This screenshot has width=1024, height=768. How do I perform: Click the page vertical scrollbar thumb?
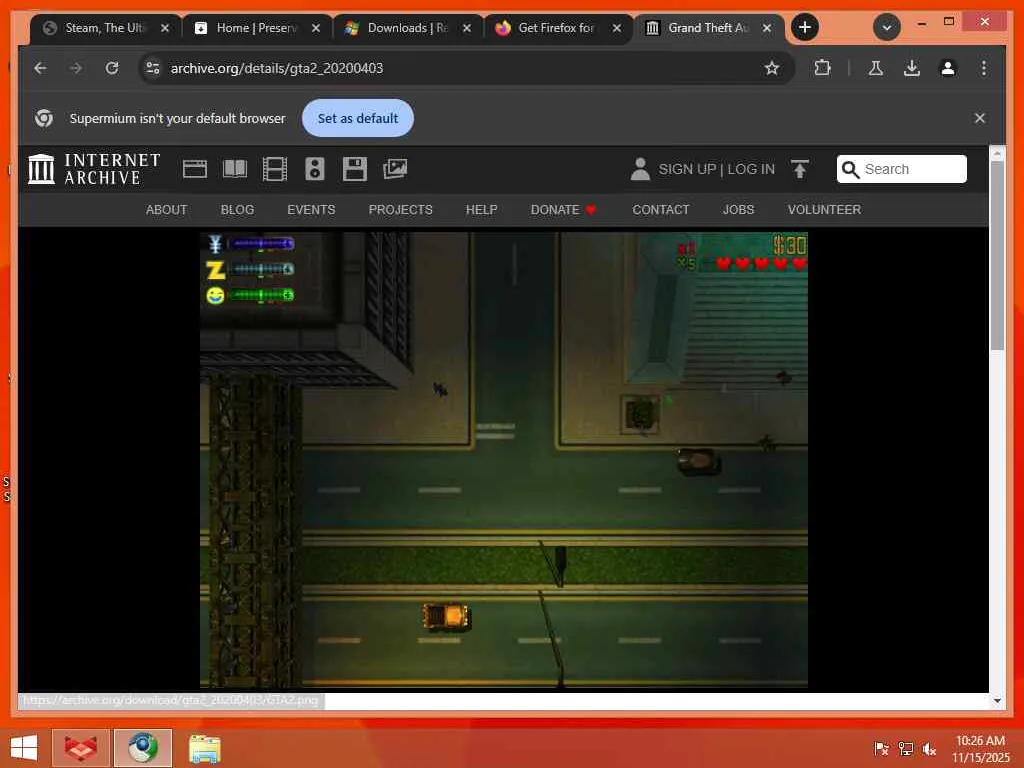click(x=997, y=255)
